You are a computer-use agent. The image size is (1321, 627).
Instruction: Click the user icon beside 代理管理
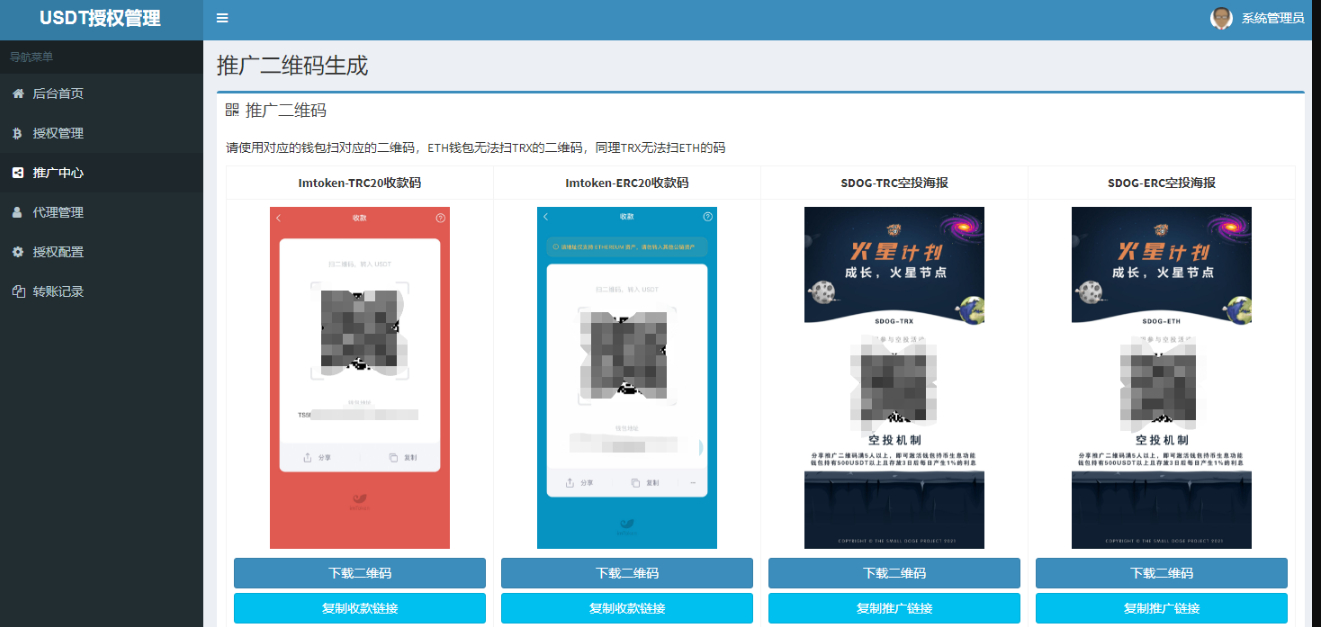pos(18,212)
